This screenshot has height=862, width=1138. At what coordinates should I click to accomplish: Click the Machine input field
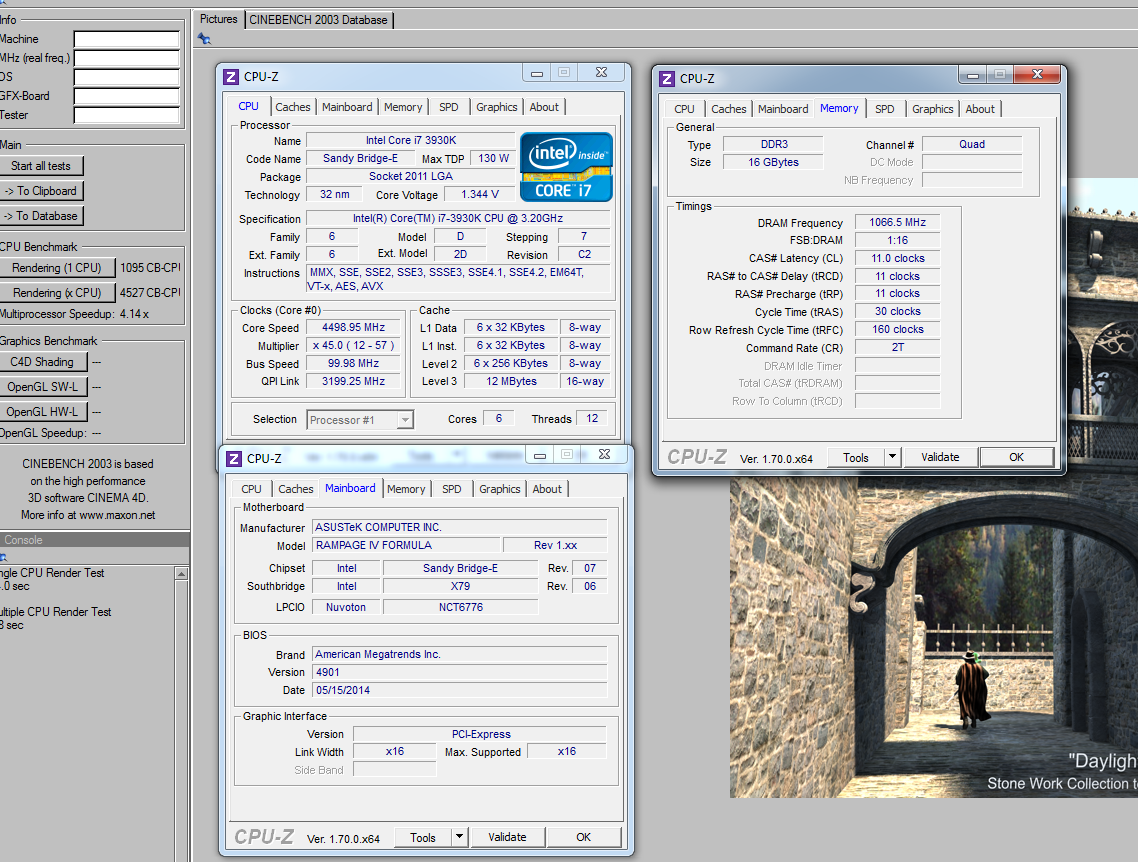(126, 39)
